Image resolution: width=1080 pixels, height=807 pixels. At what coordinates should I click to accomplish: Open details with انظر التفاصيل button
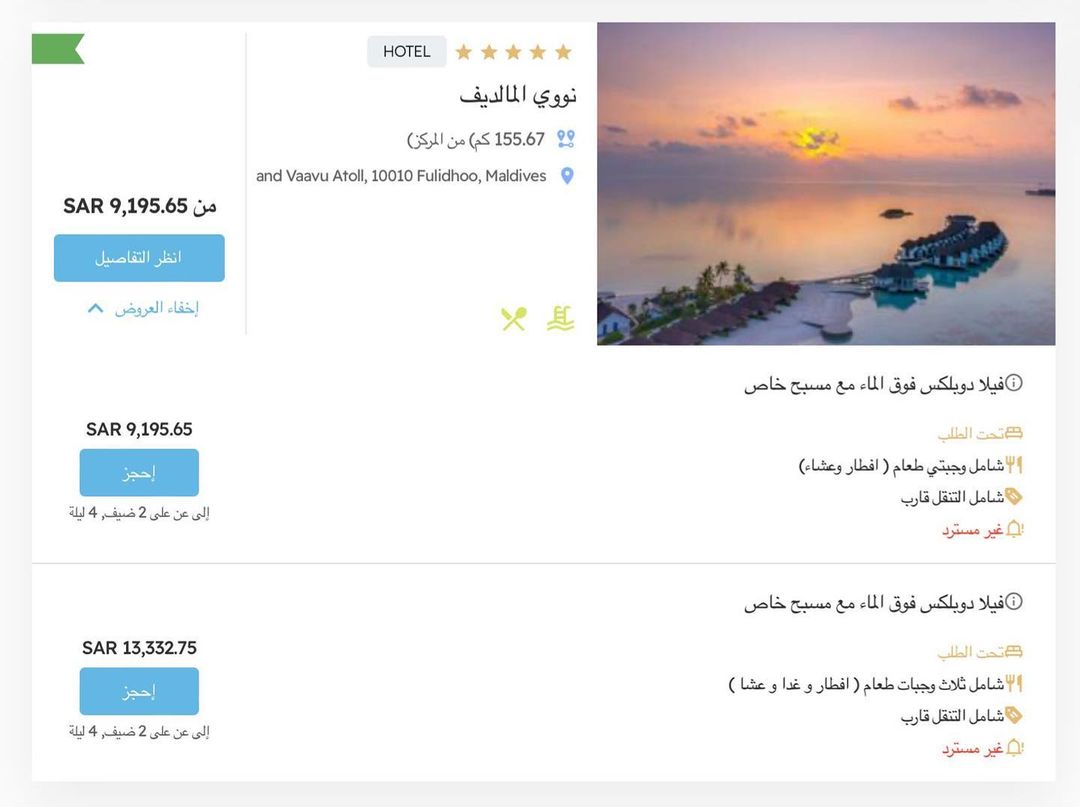click(139, 258)
